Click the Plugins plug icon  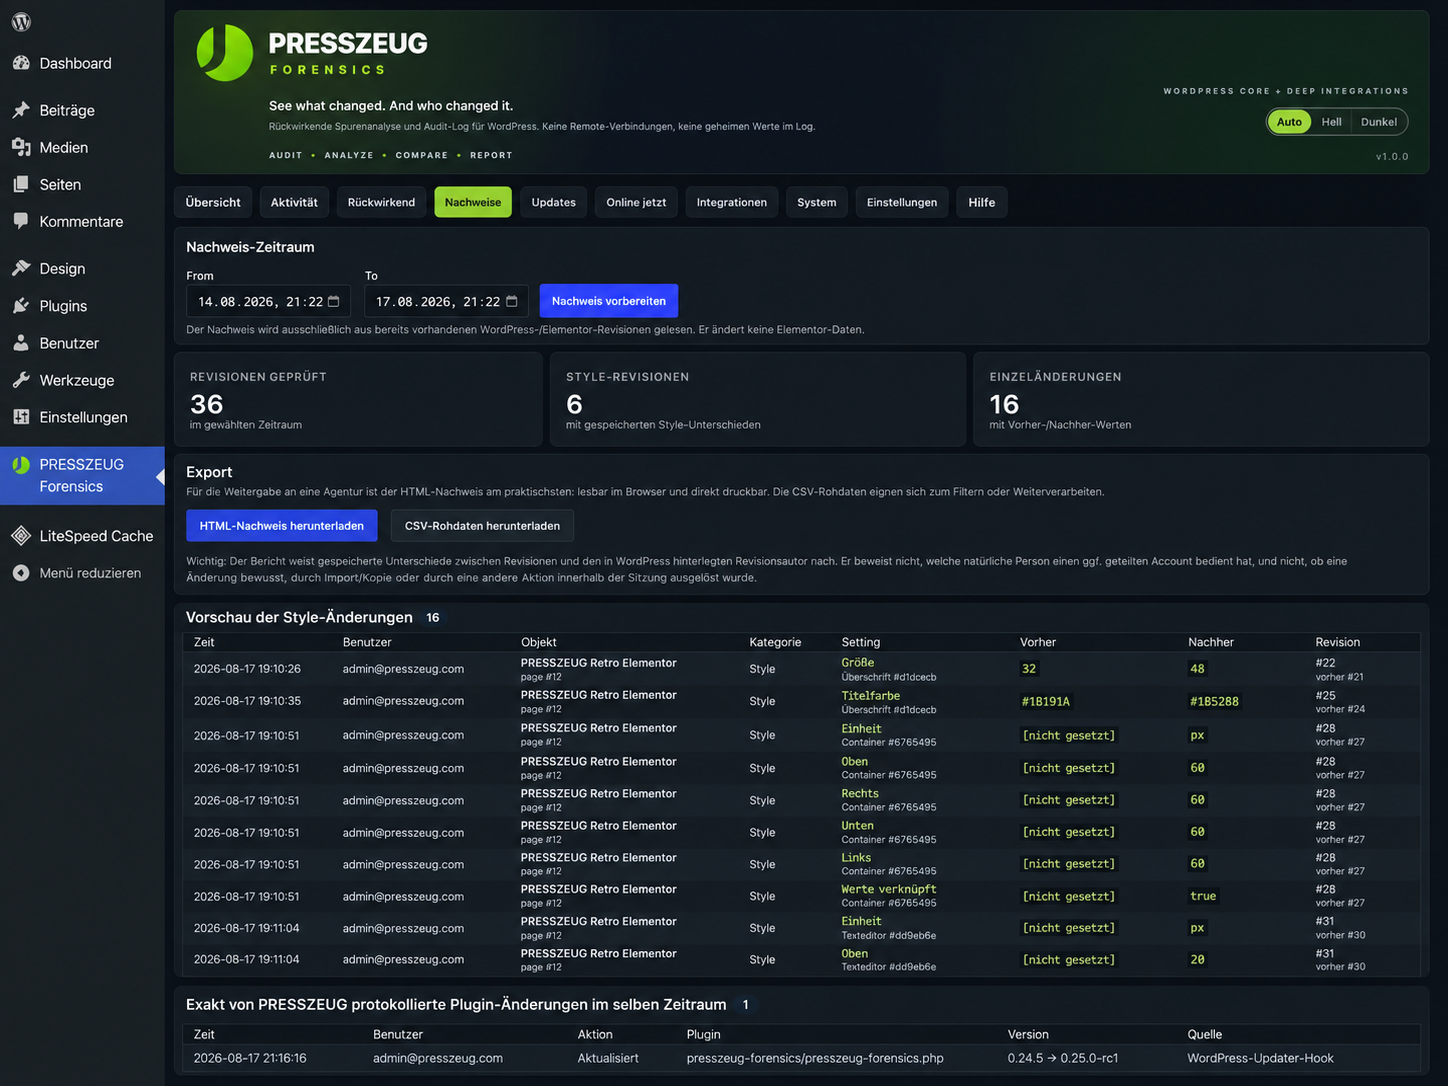(21, 305)
